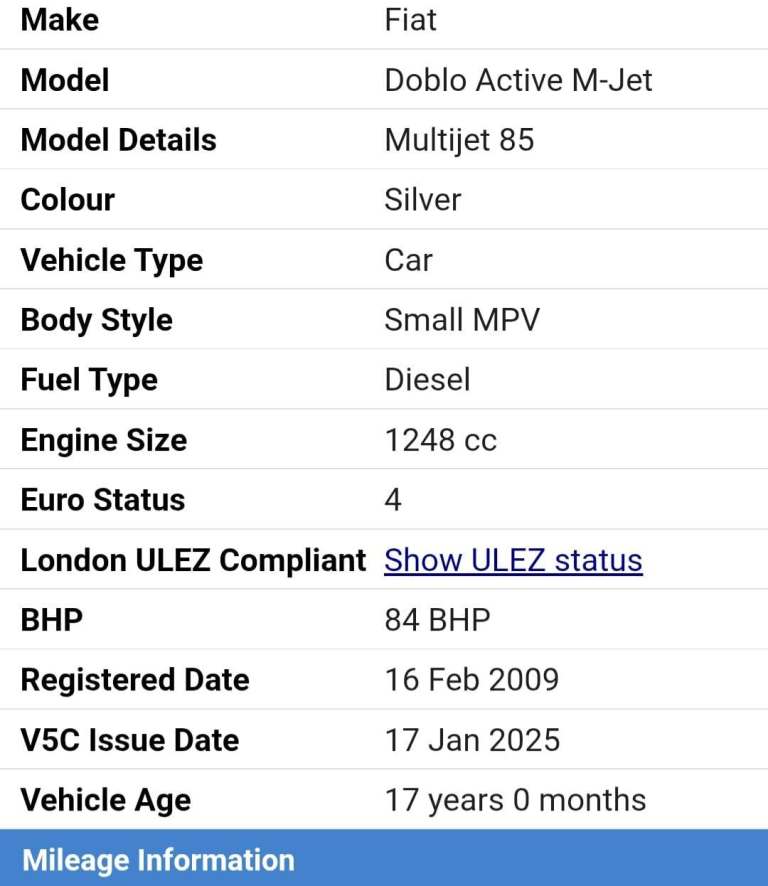
Task: Select the Diesel fuel type value
Action: tap(427, 380)
